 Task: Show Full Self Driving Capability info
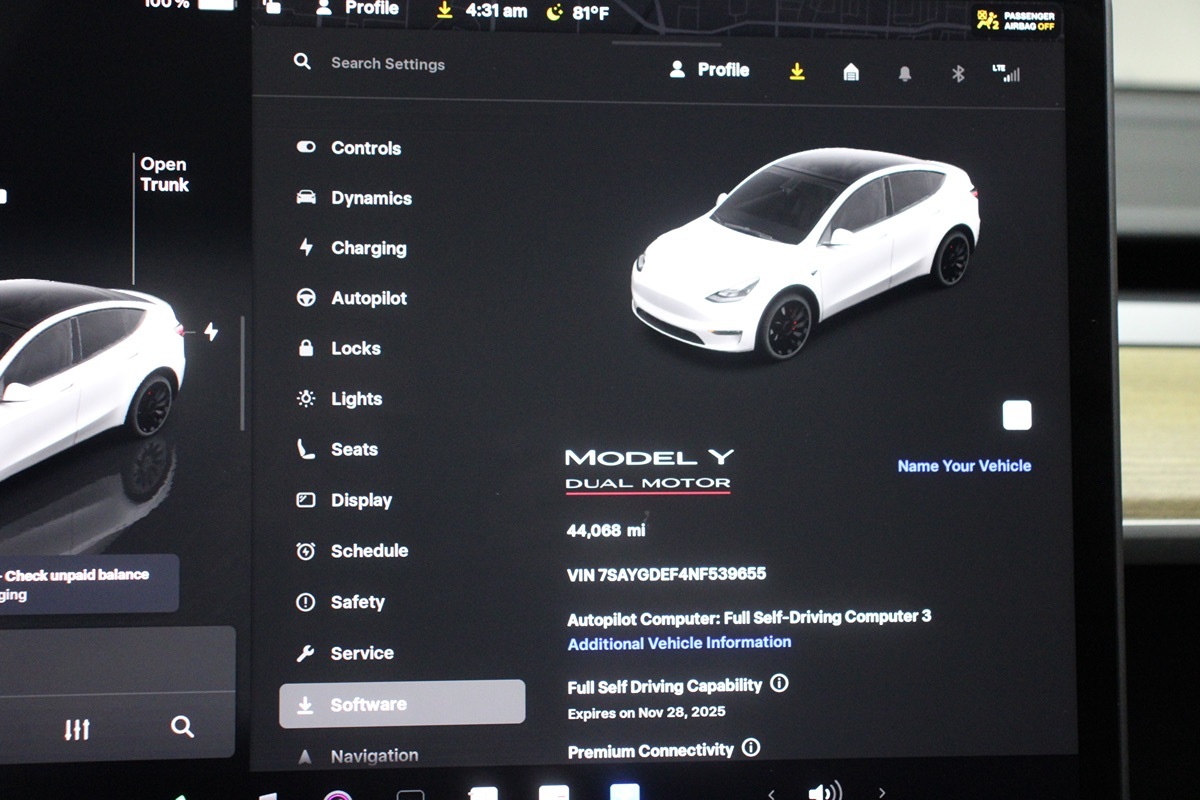pos(779,684)
